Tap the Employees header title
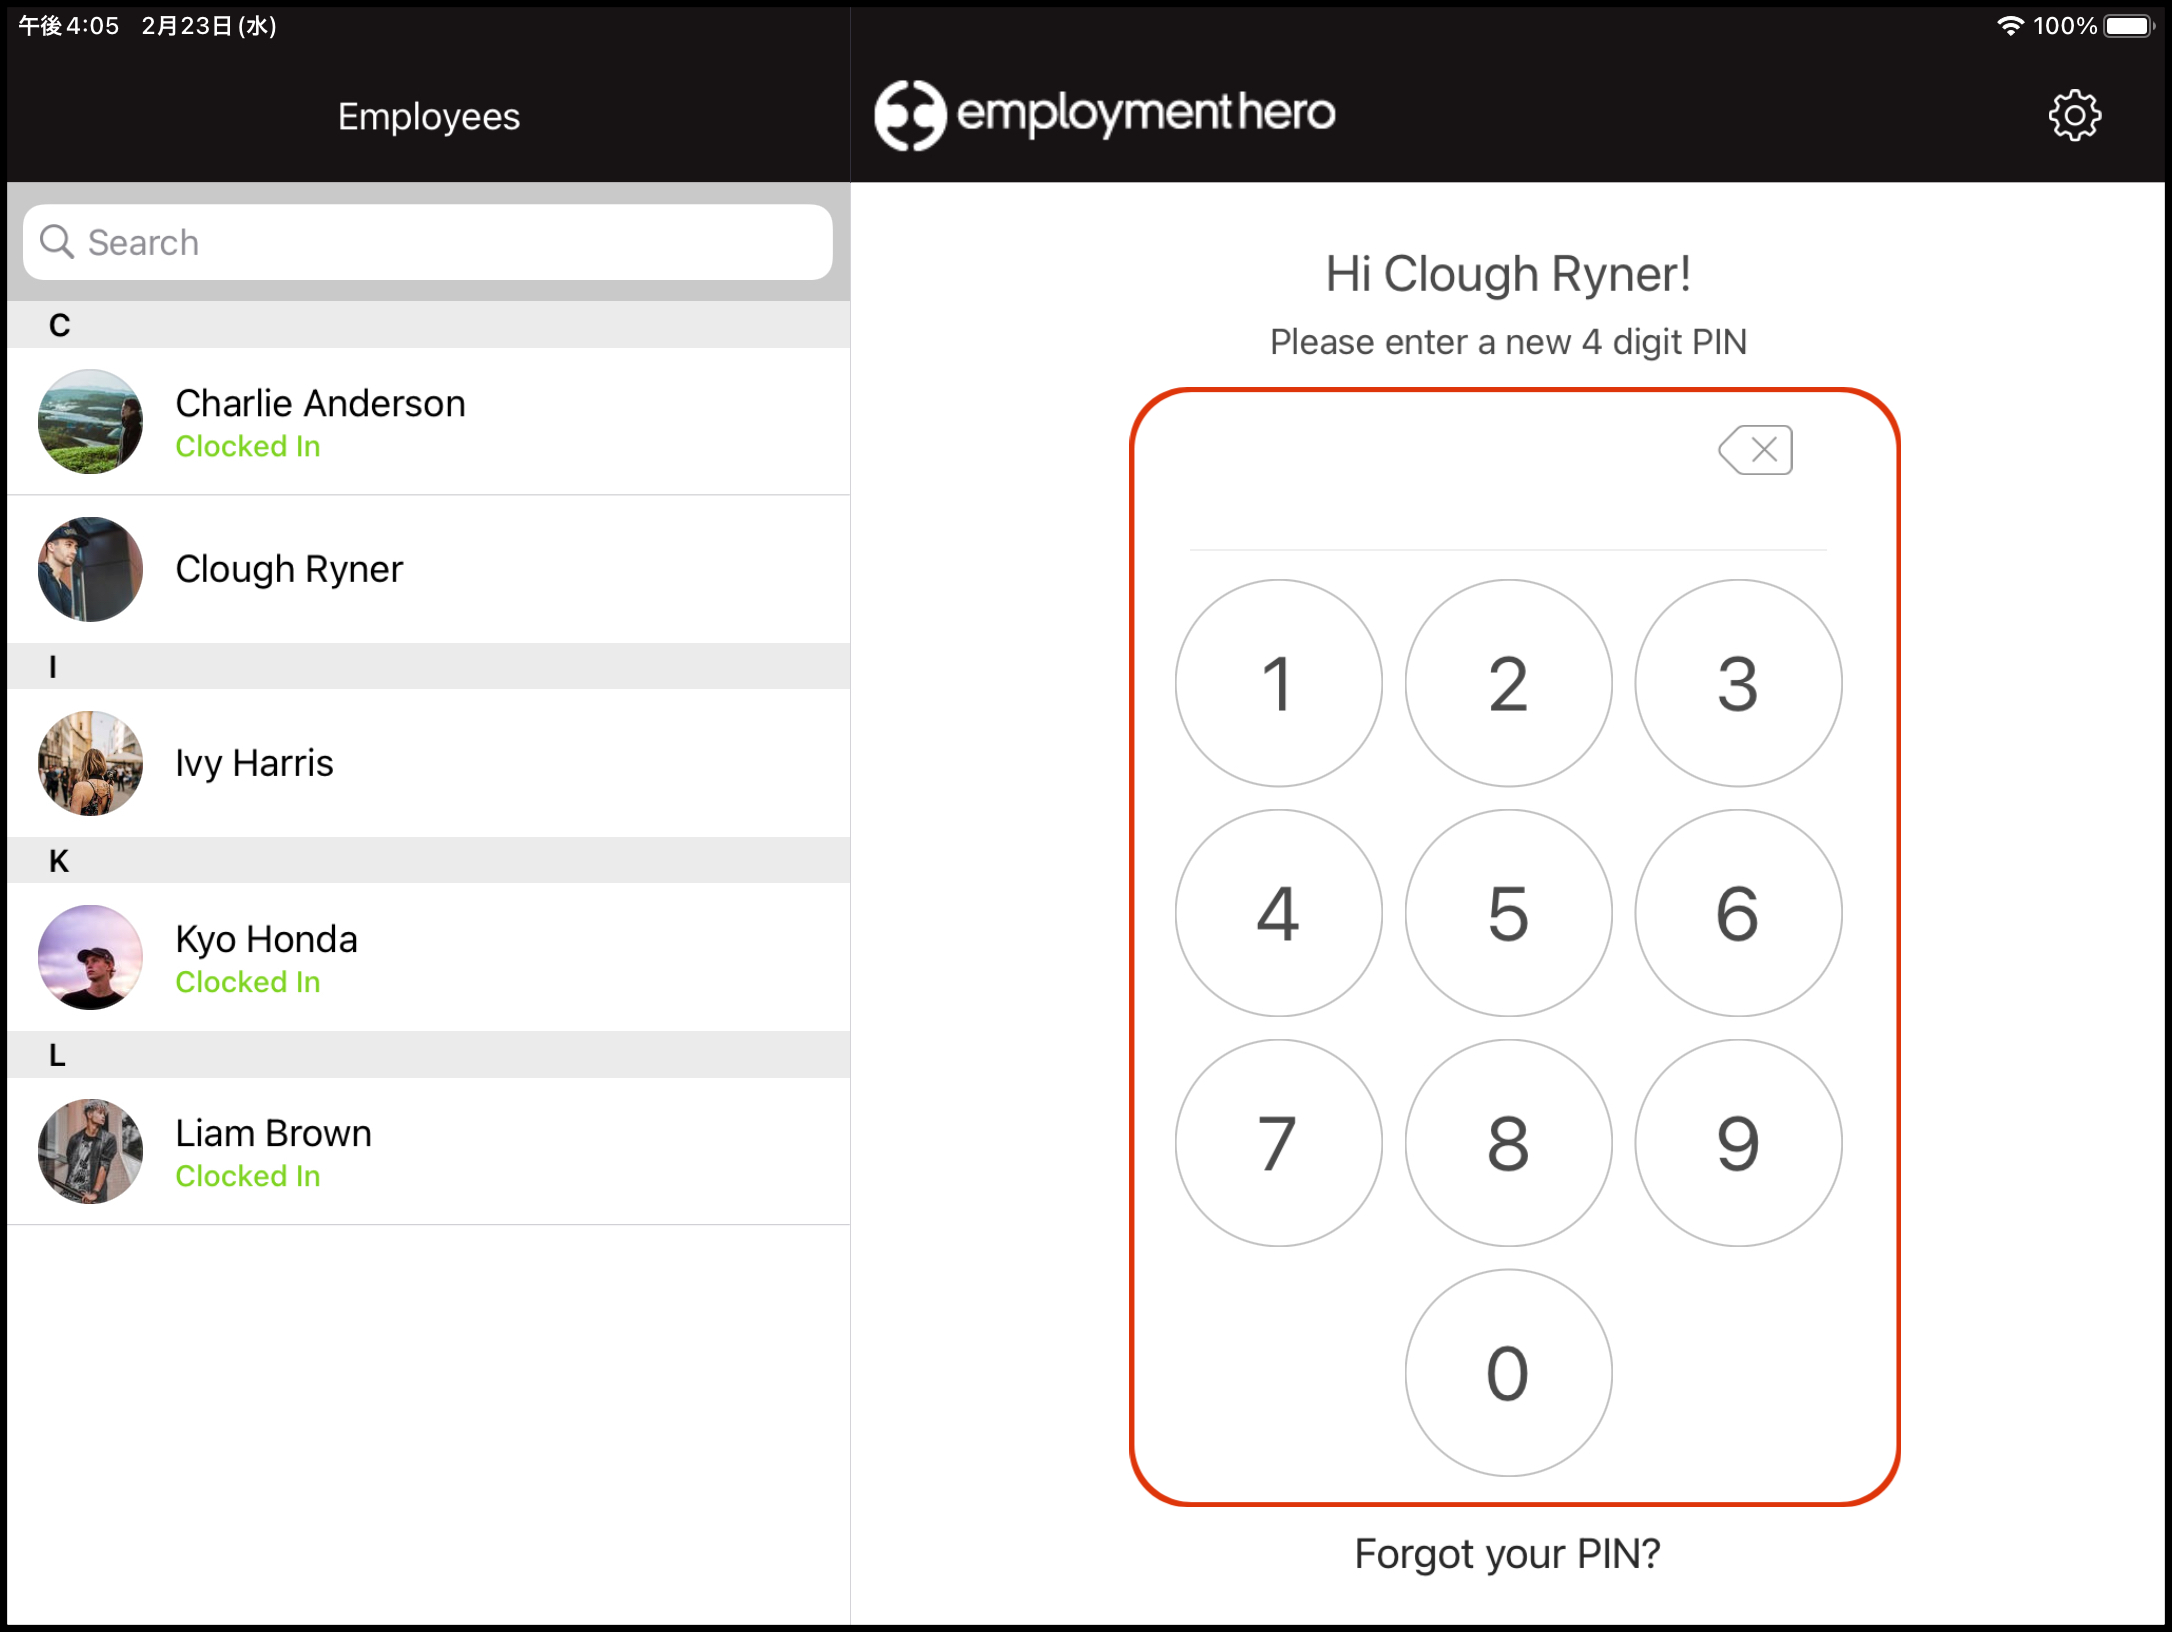Viewport: 2172px width, 1632px height. [428, 117]
